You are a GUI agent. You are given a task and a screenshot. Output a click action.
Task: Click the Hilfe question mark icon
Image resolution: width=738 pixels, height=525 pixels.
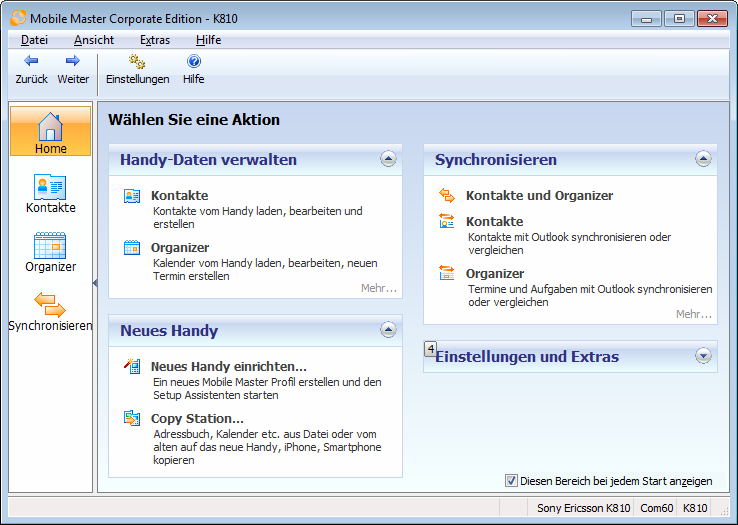pyautogui.click(x=193, y=61)
